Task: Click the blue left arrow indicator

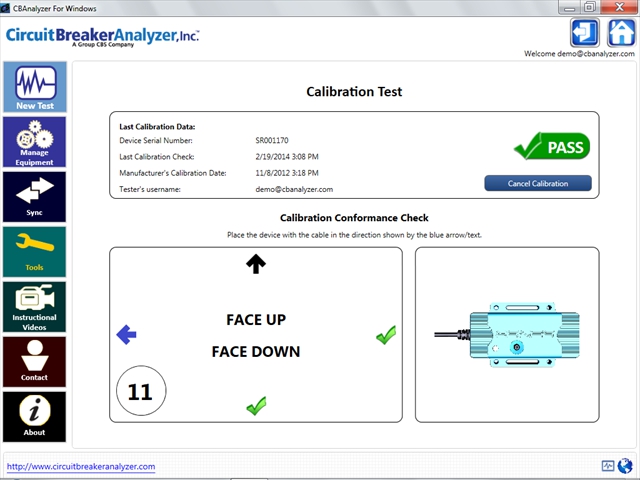Action: [x=127, y=335]
